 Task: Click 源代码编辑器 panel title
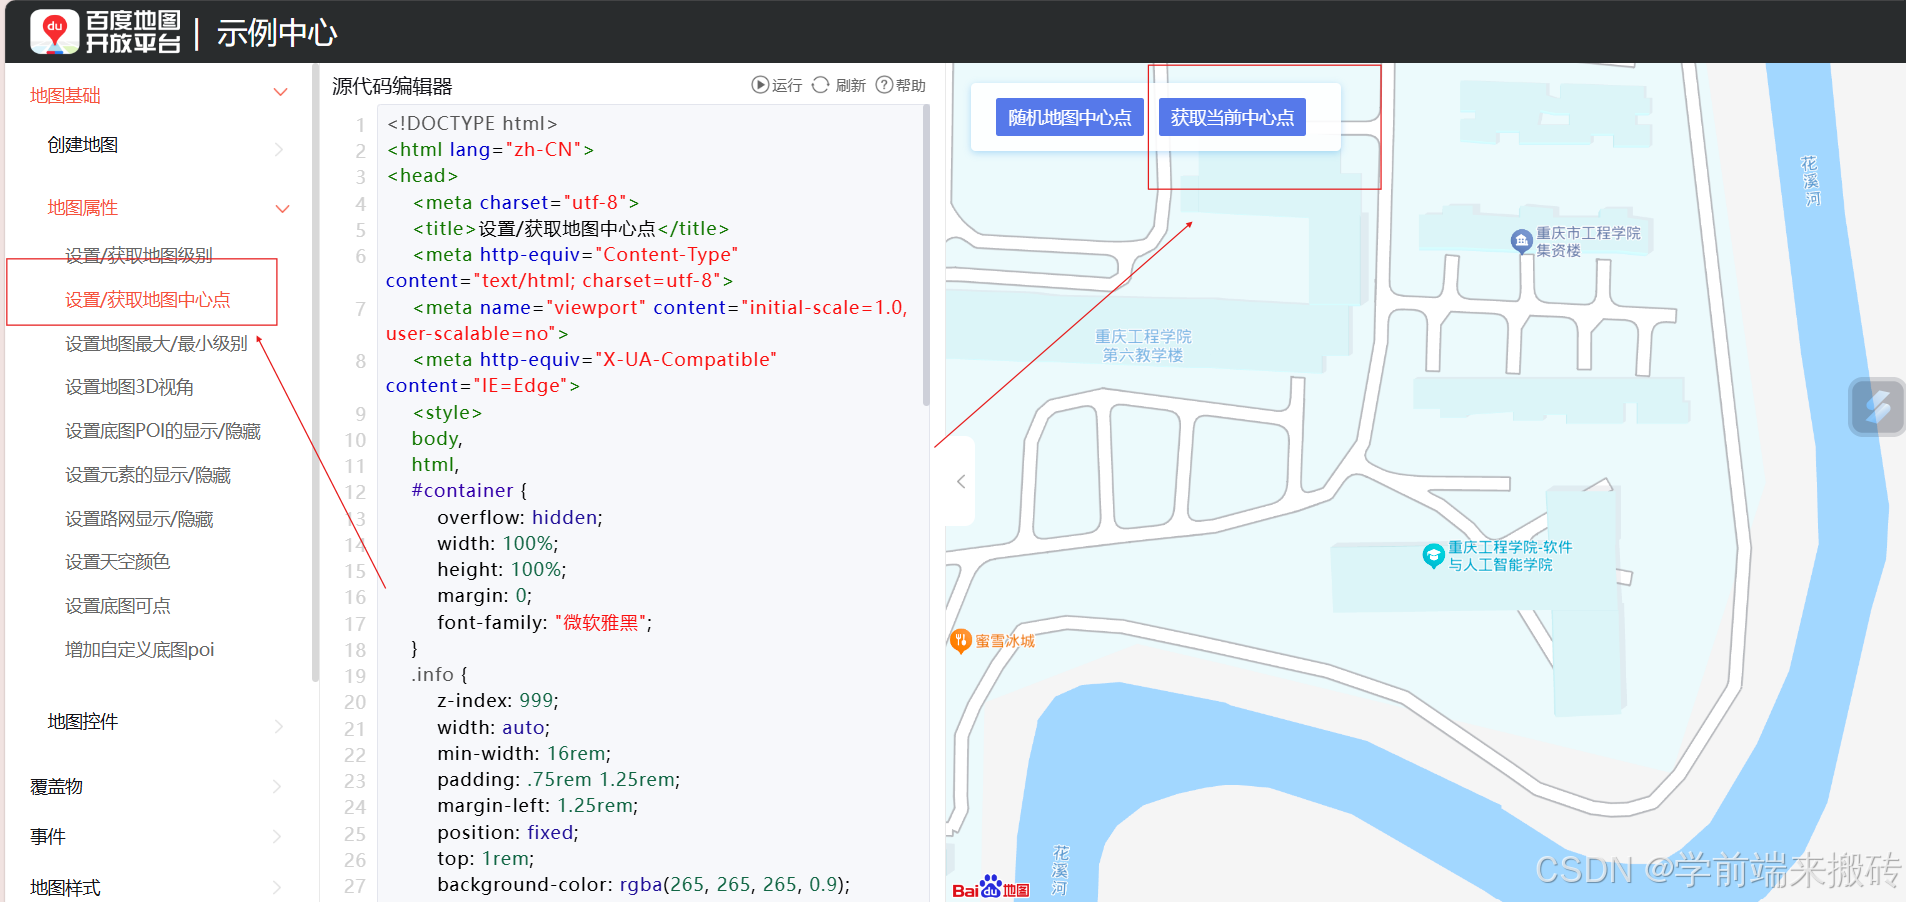392,86
